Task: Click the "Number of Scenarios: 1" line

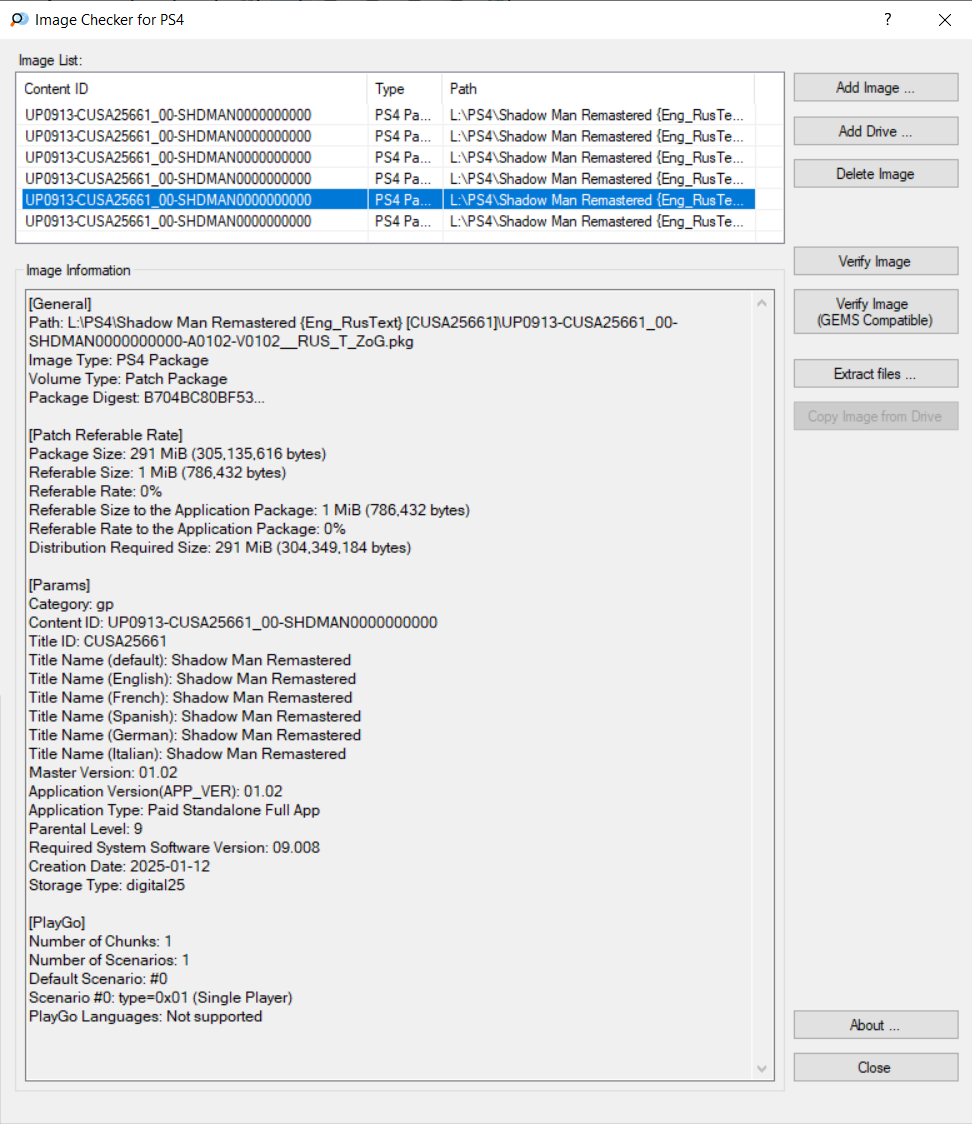Action: [110, 961]
